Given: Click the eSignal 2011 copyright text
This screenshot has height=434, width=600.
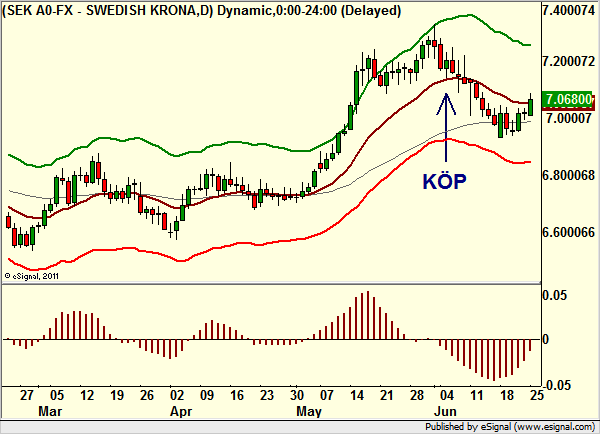Looking at the screenshot, I should (x=31, y=276).
